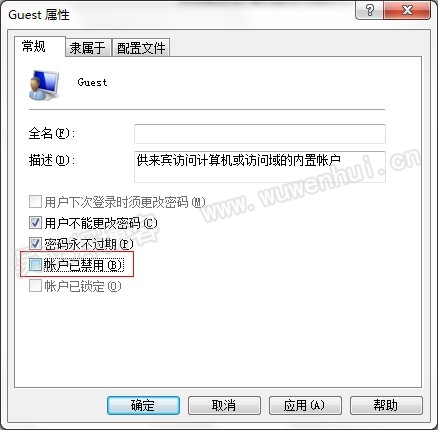
Task: Select the 配置文件 tab
Action: pos(141,48)
